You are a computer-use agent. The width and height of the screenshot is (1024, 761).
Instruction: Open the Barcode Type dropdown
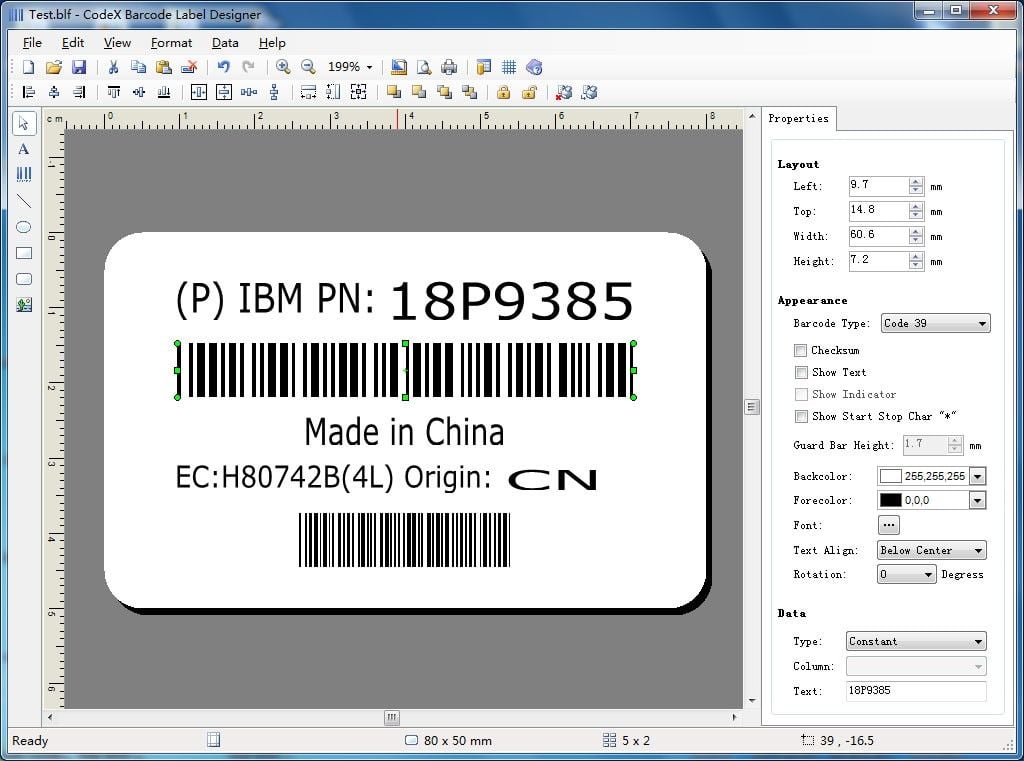935,323
